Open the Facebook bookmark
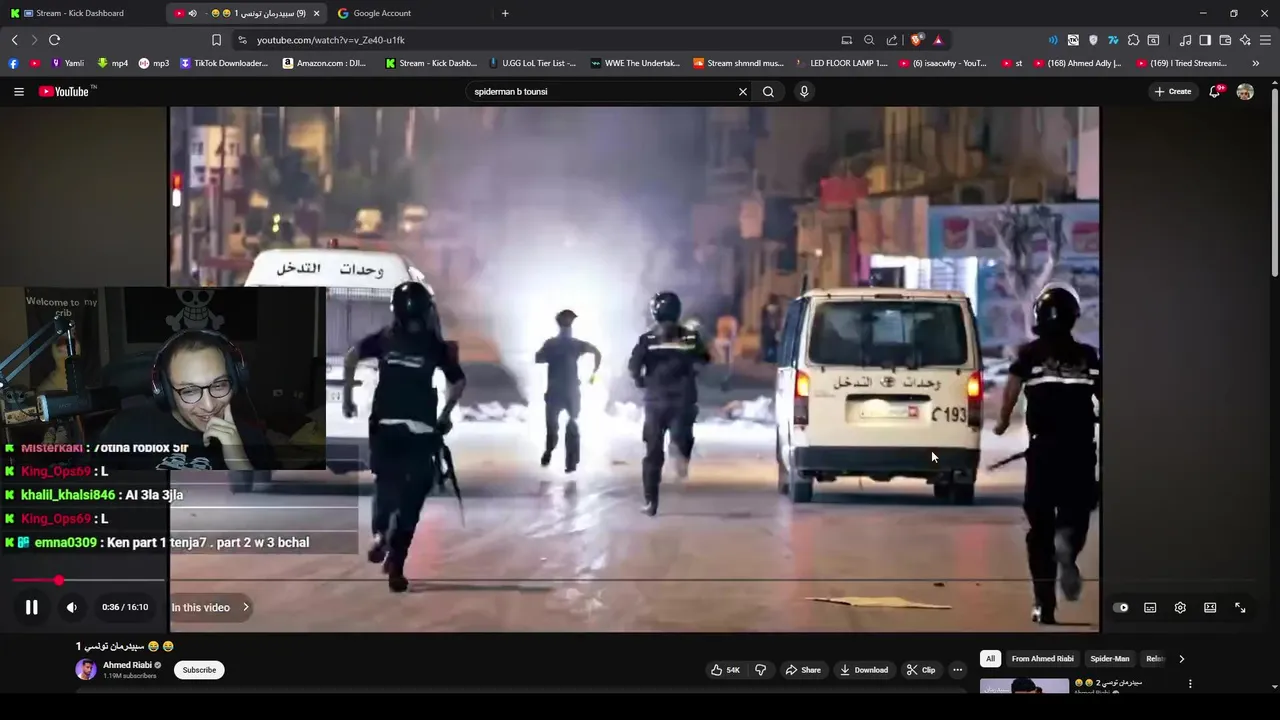 [x=13, y=63]
